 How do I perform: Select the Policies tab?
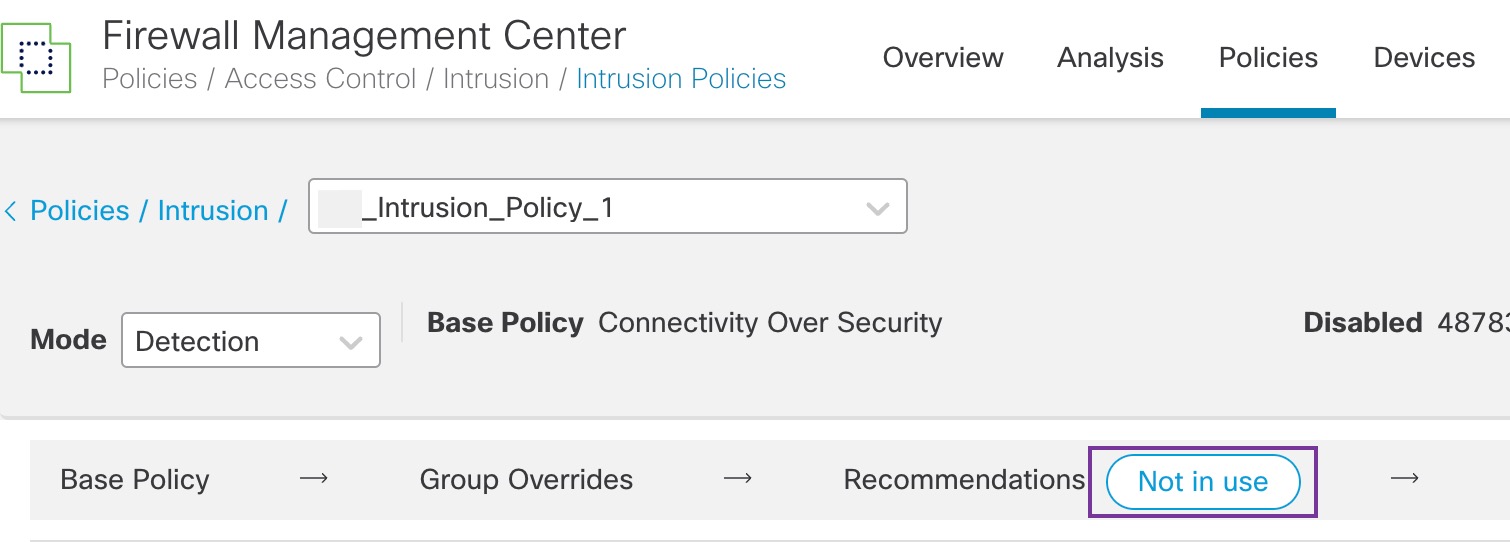1268,58
